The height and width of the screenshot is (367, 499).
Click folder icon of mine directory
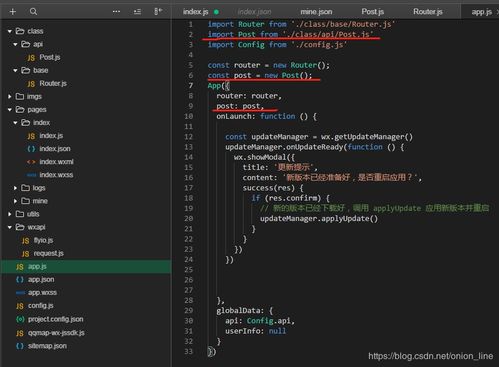coord(26,201)
